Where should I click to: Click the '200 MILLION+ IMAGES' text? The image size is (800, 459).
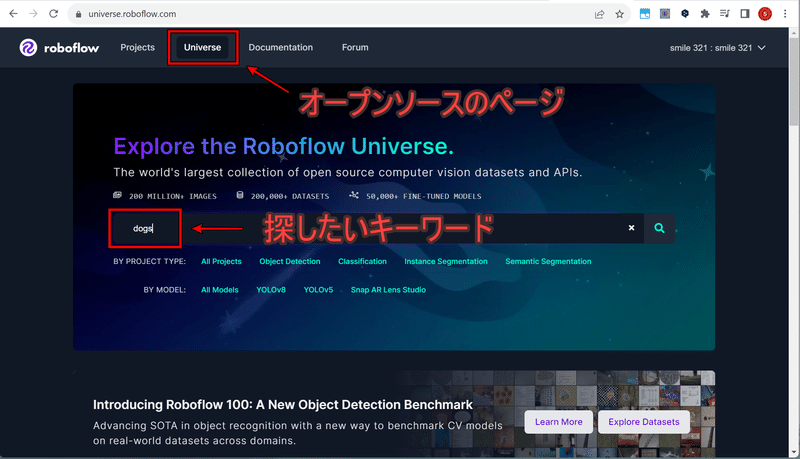coord(172,196)
